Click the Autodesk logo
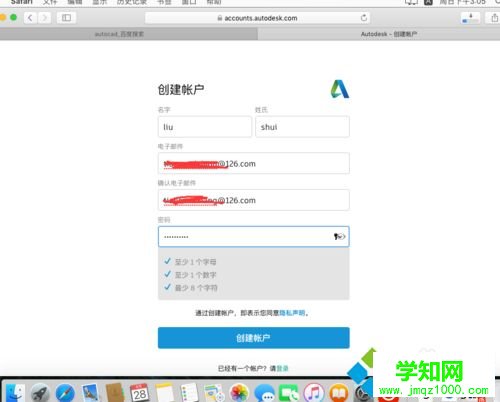 (x=340, y=89)
